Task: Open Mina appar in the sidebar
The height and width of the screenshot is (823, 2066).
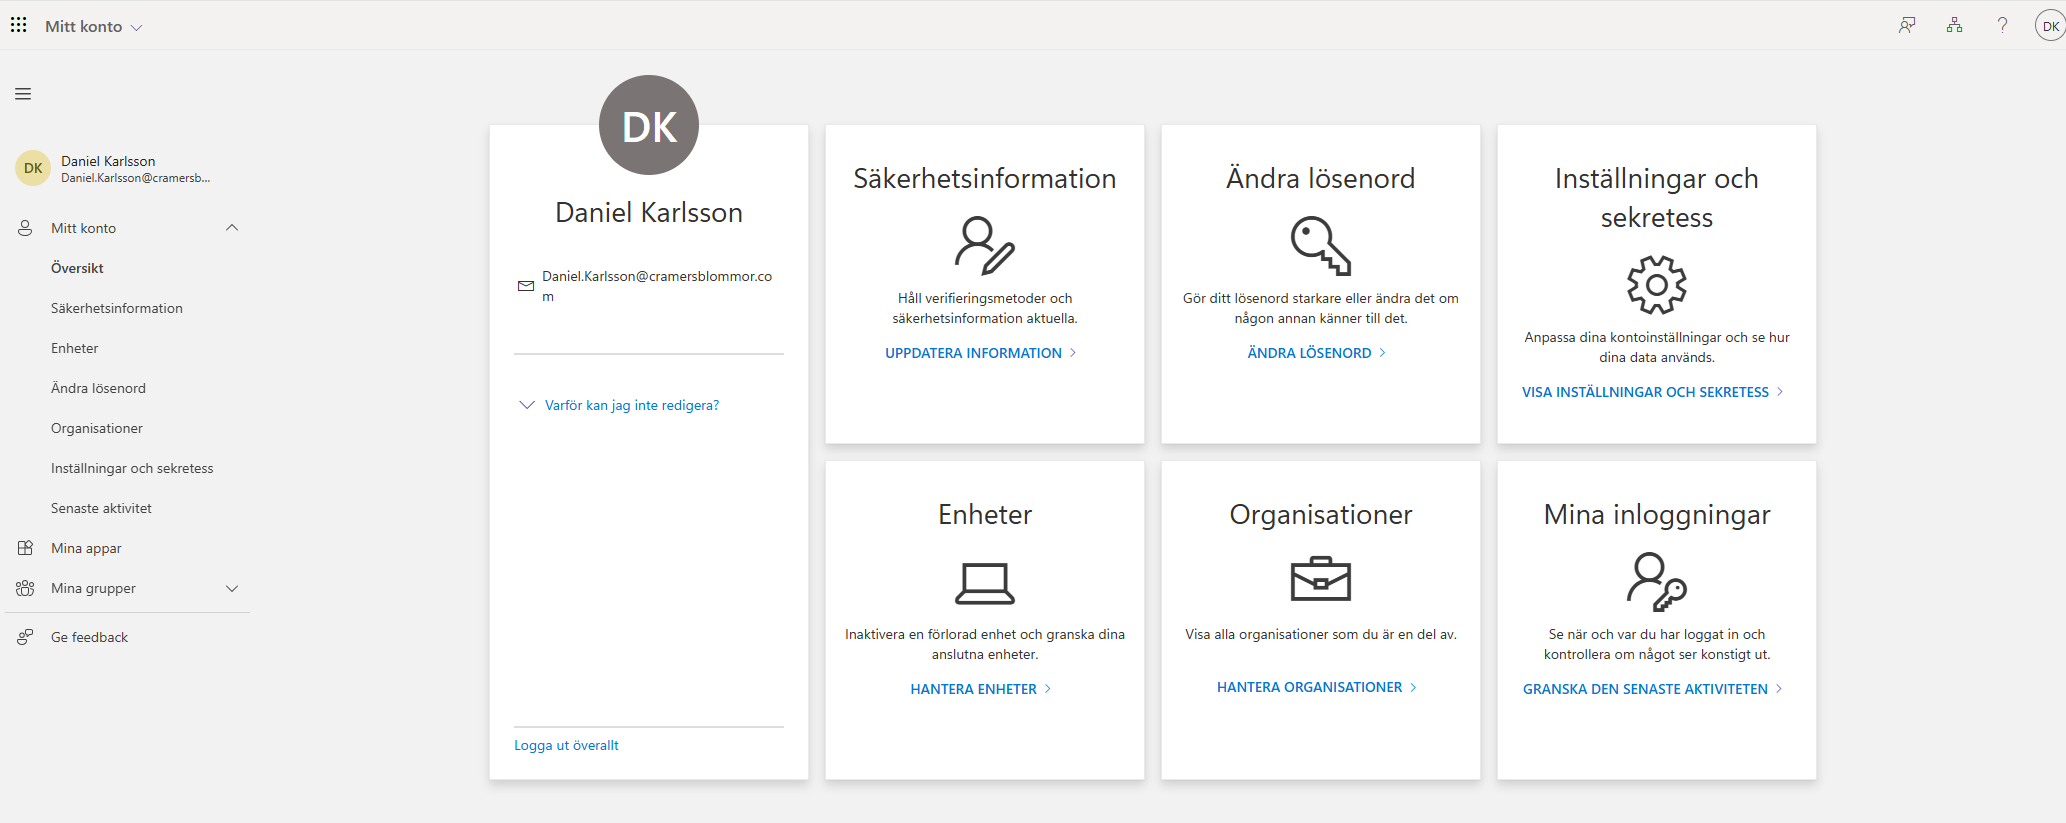Action: [x=86, y=548]
